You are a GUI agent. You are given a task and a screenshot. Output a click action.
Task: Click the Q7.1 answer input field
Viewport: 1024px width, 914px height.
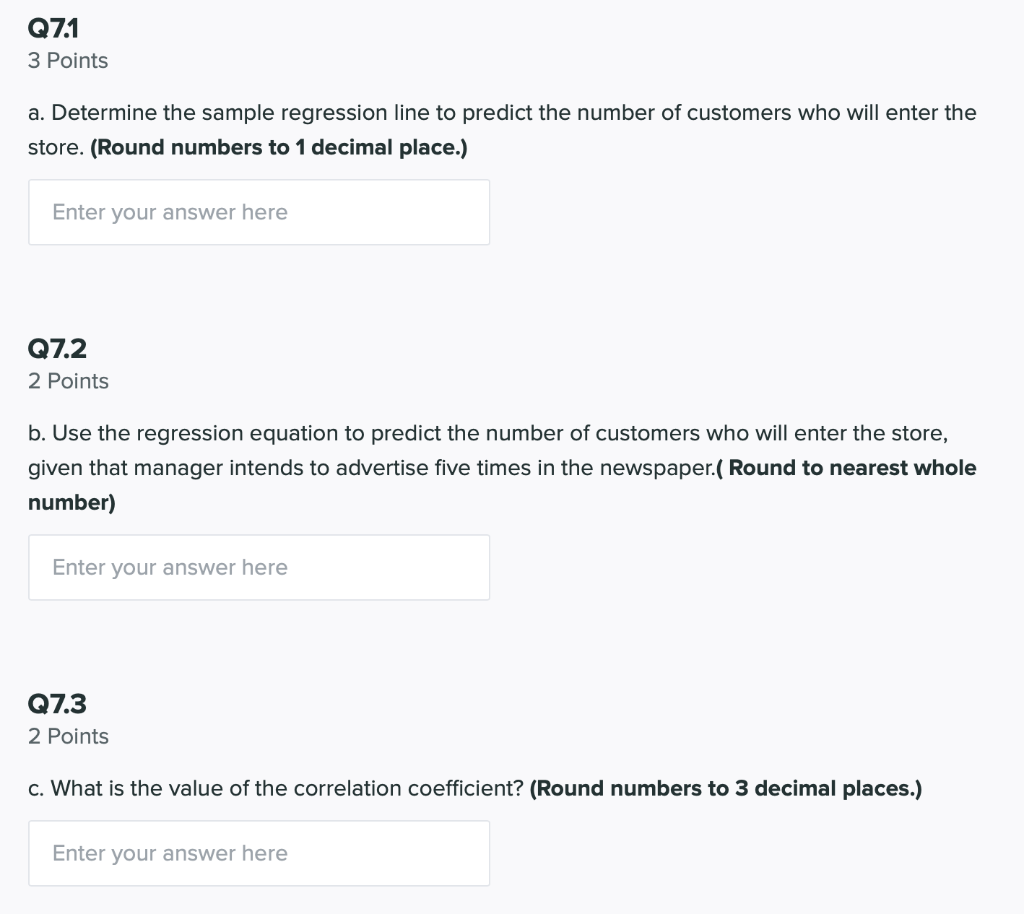[x=259, y=212]
